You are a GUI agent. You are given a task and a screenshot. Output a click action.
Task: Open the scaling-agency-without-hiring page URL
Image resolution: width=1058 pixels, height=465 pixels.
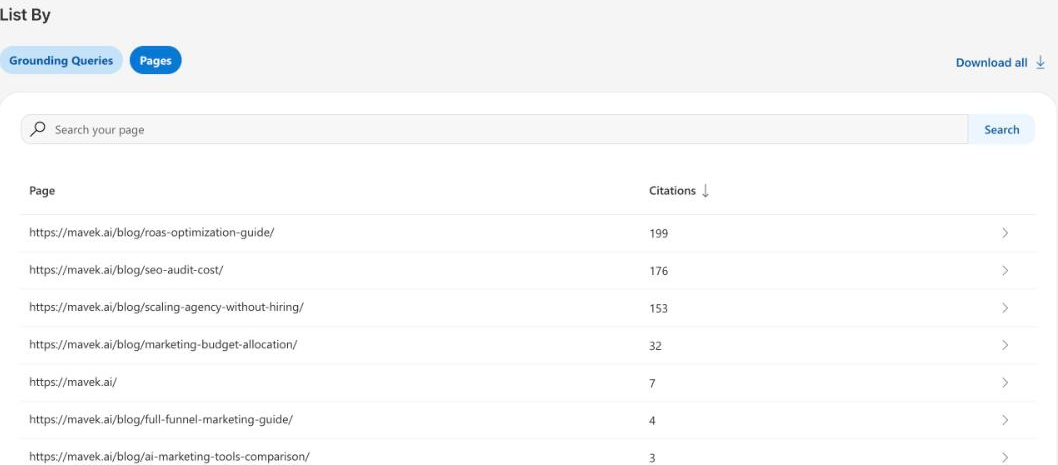coord(167,307)
